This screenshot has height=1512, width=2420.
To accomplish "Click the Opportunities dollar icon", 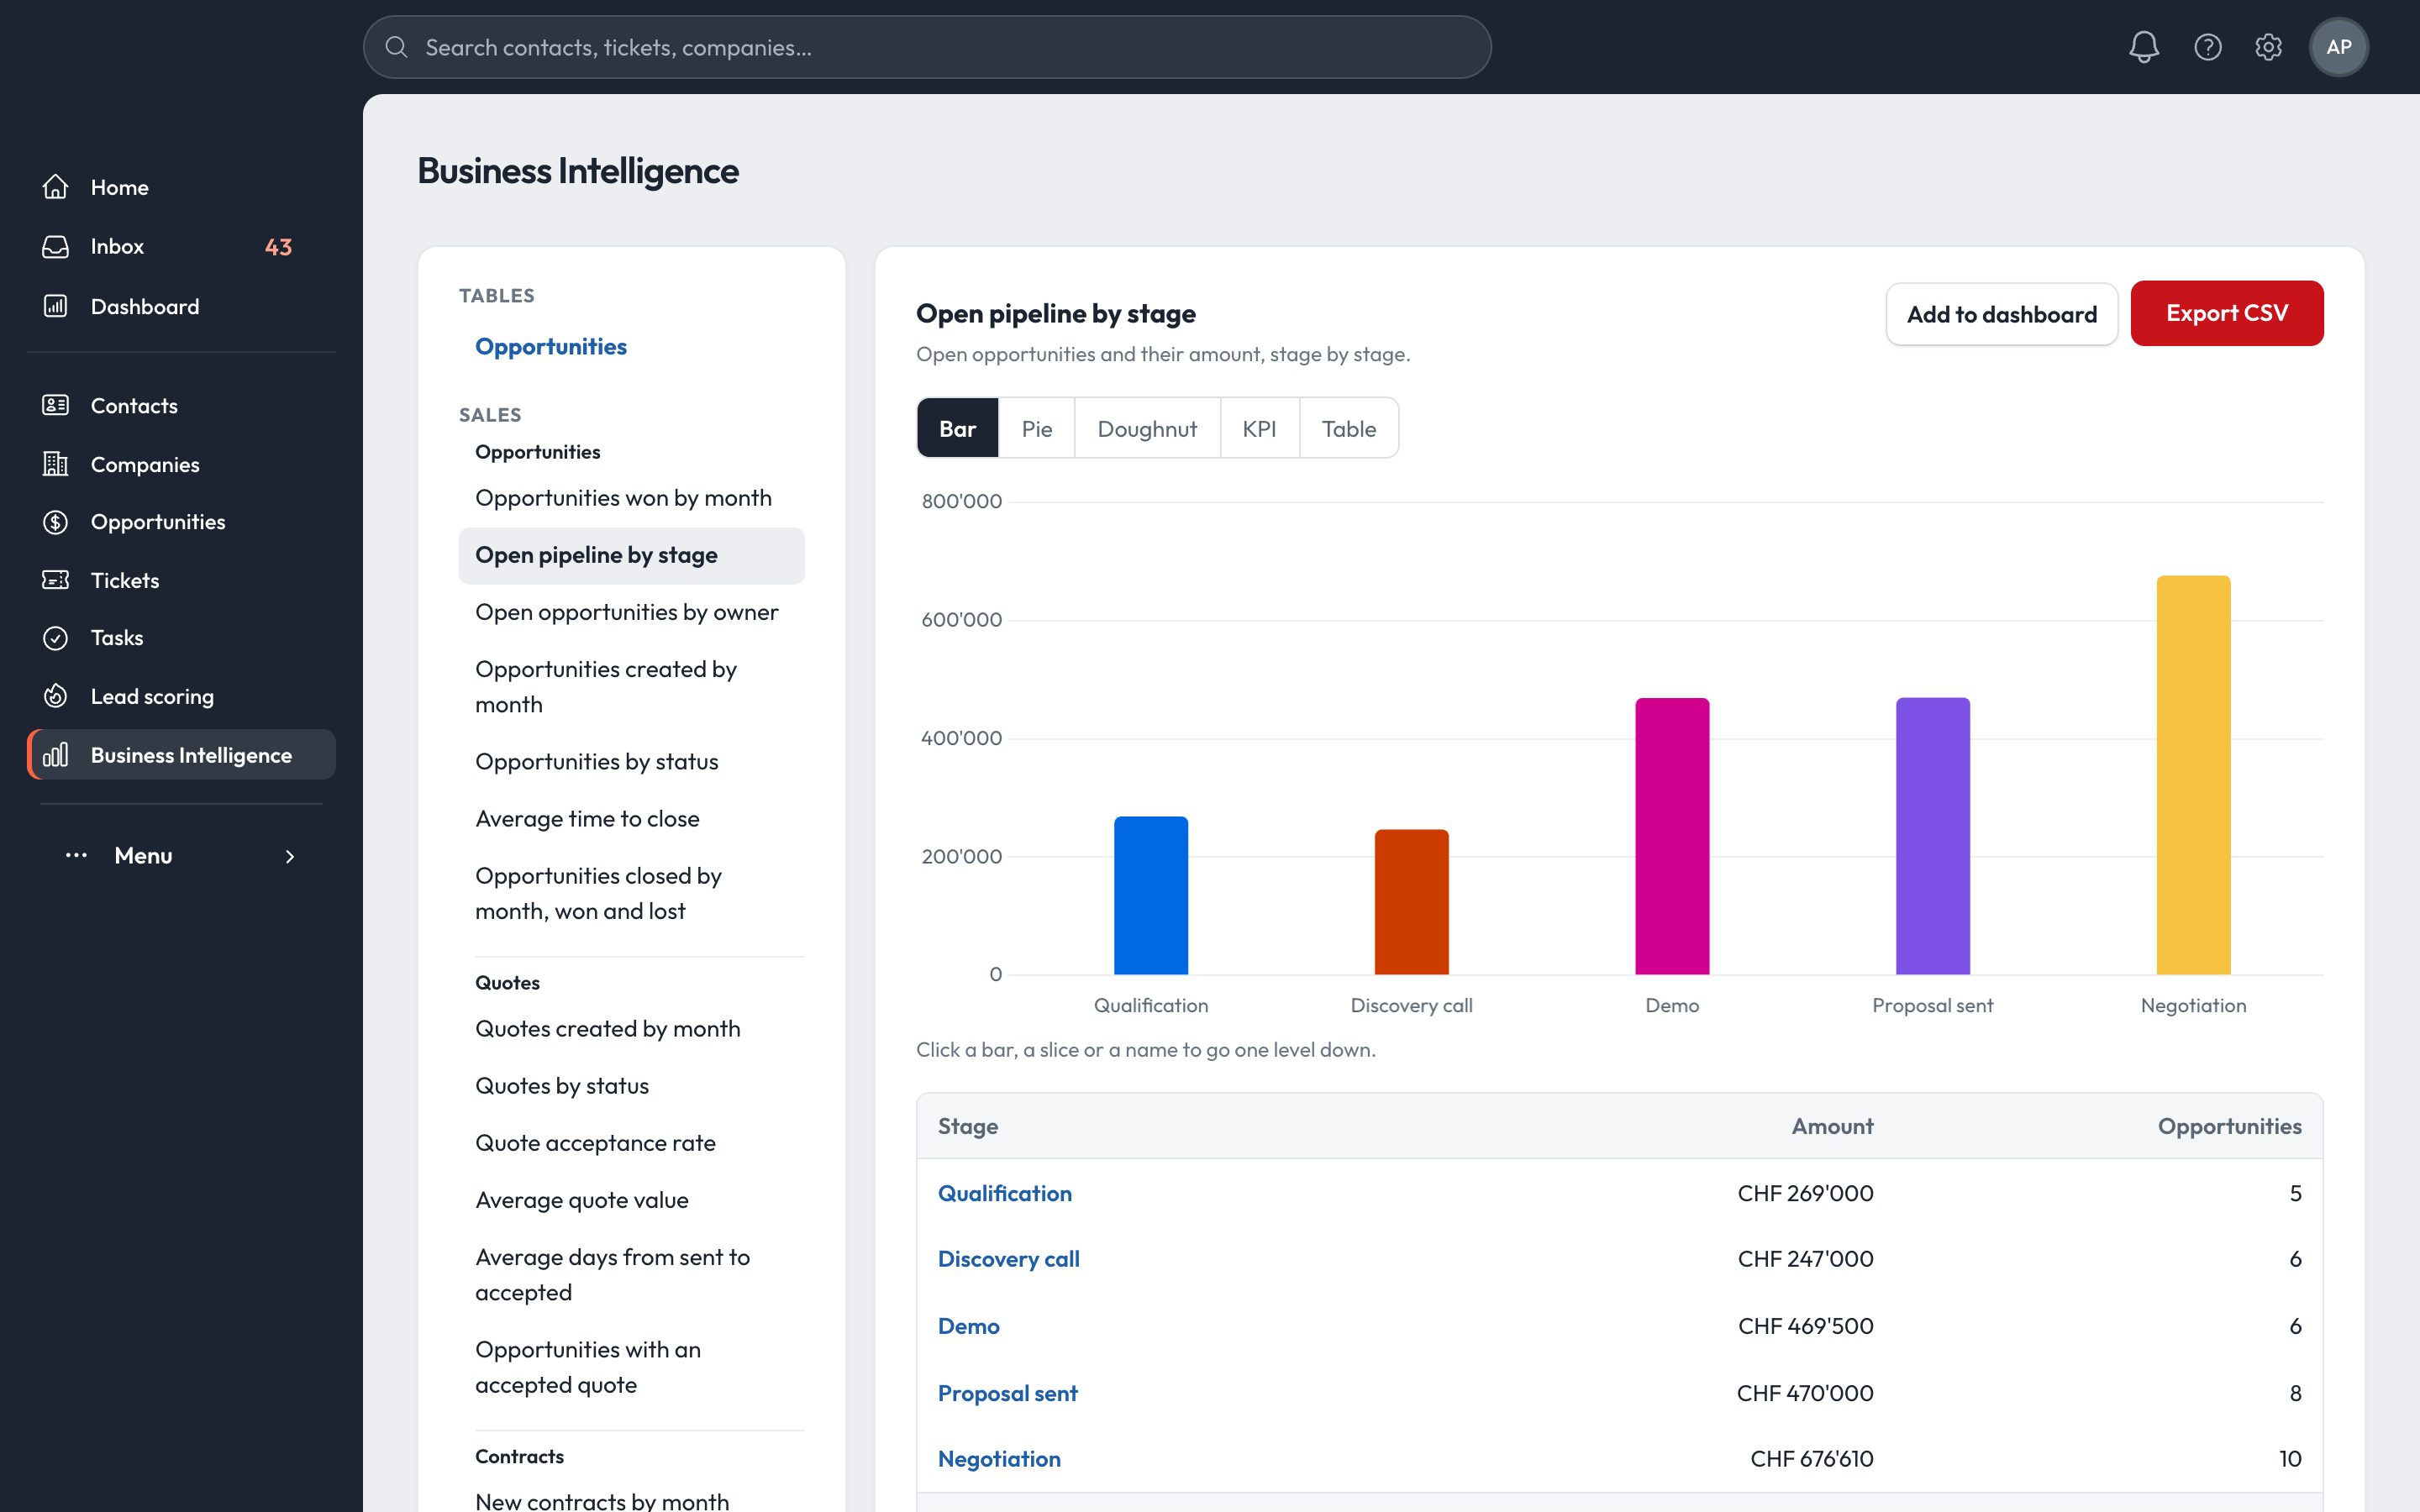I will tap(56, 522).
